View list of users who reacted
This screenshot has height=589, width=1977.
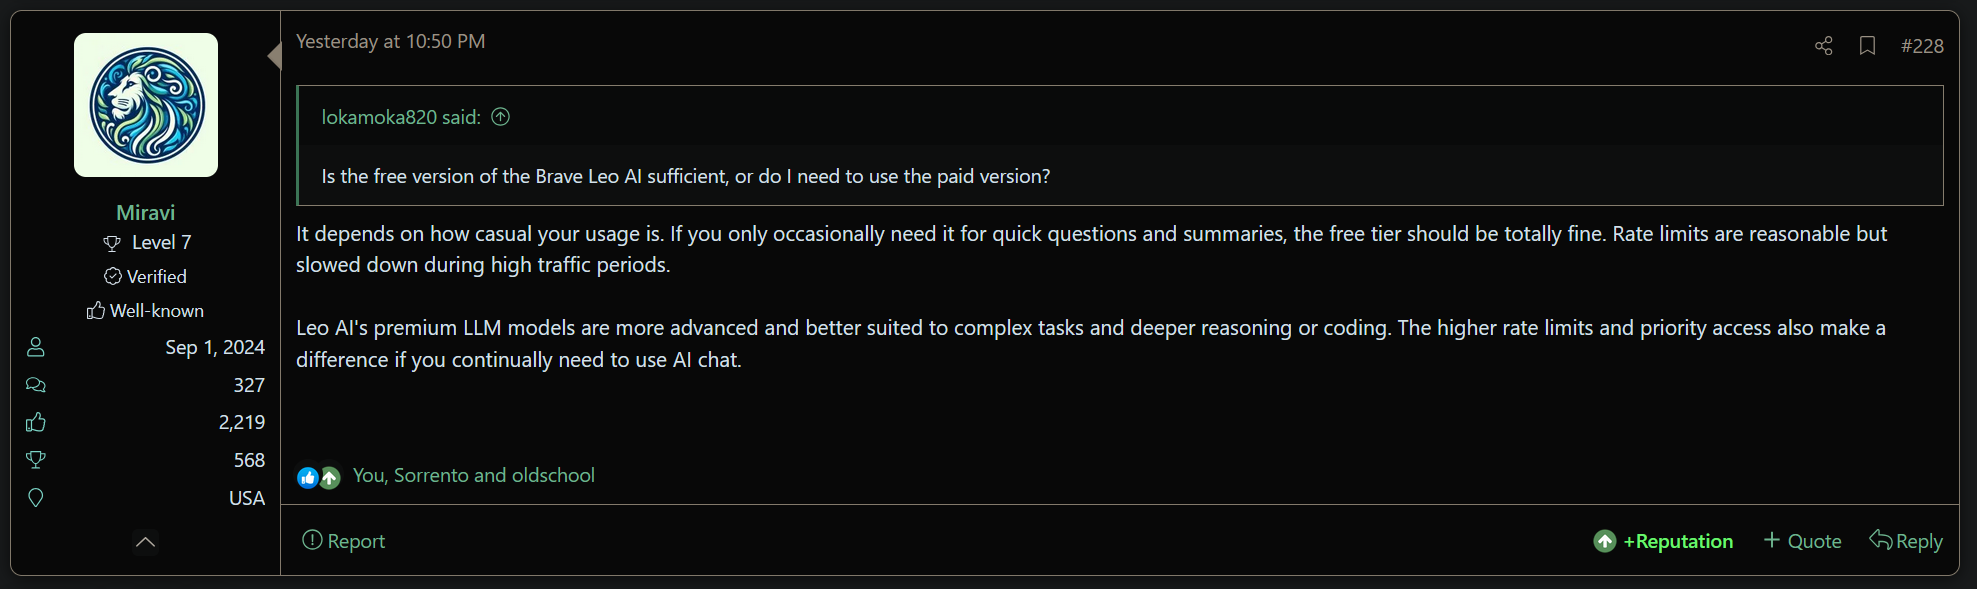(x=473, y=475)
